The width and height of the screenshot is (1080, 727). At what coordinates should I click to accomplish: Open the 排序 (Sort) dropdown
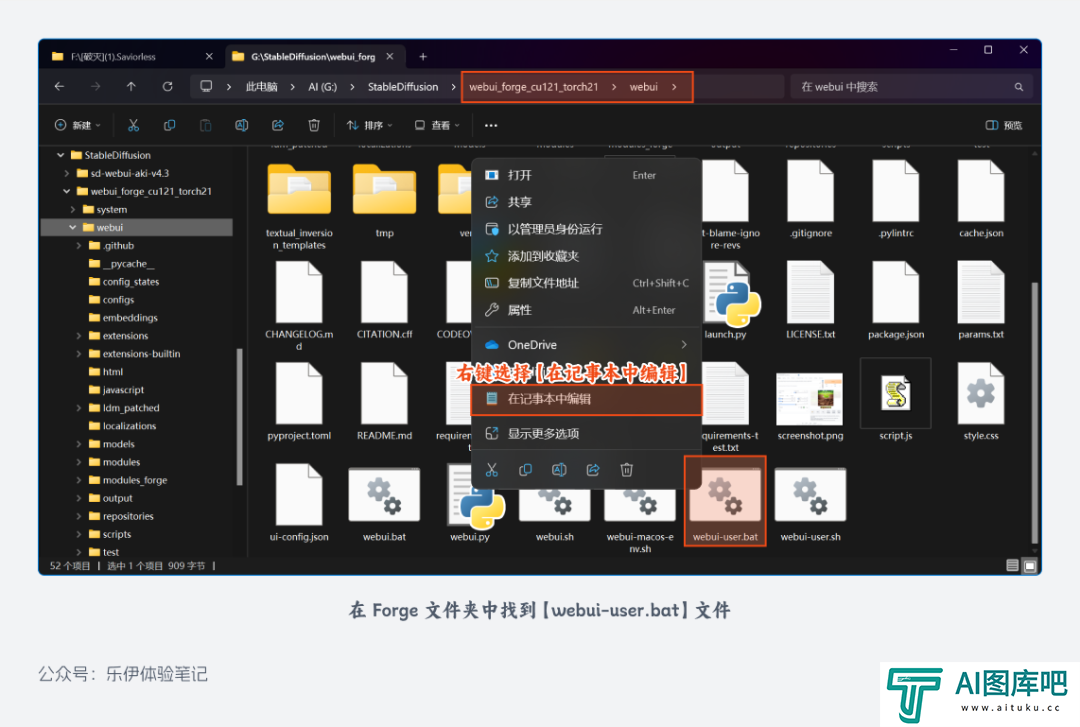pos(370,125)
